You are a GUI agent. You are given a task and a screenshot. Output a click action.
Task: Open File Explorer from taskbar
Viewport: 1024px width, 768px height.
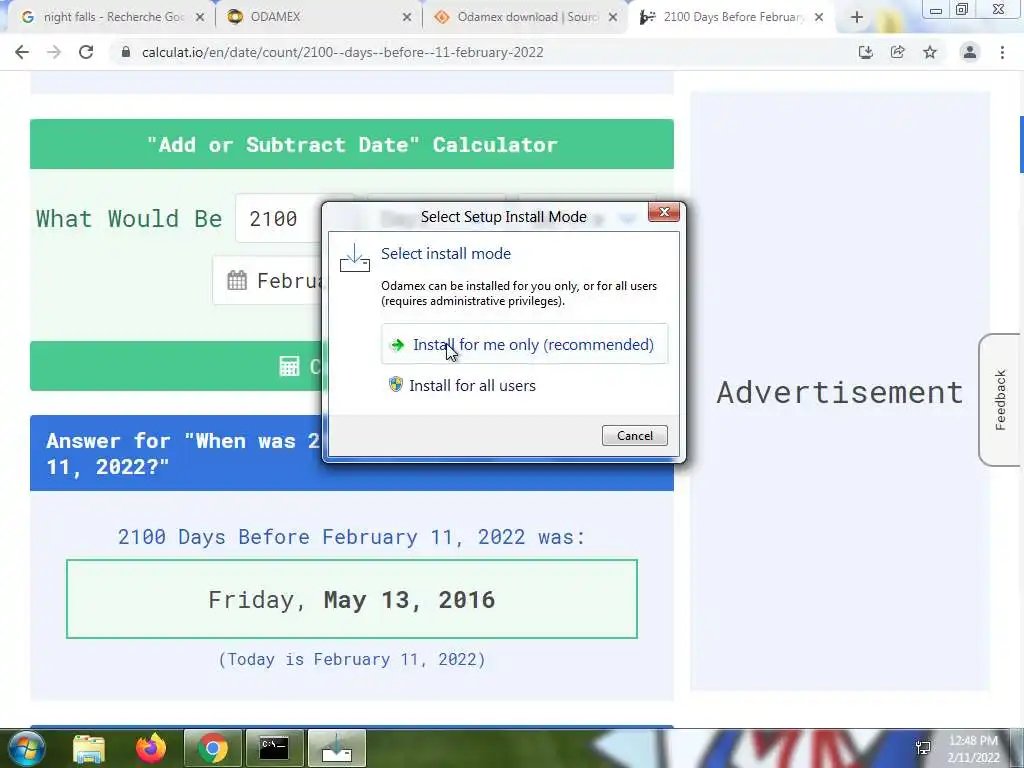coord(89,748)
